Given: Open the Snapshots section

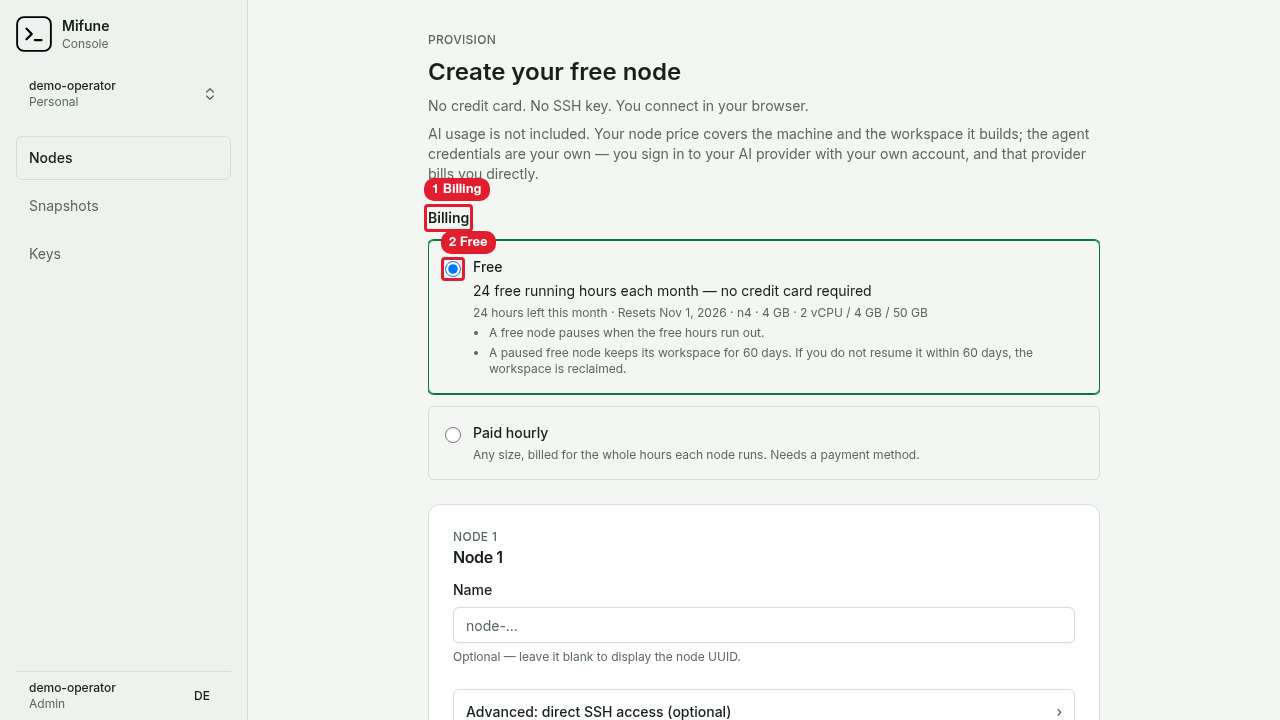Looking at the screenshot, I should [x=123, y=206].
